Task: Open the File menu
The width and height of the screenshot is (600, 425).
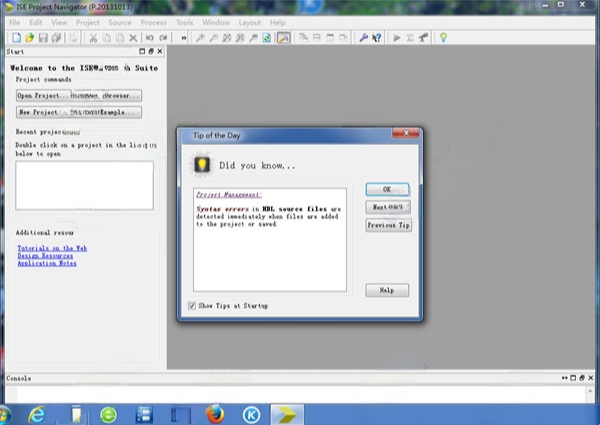Action: coord(15,23)
